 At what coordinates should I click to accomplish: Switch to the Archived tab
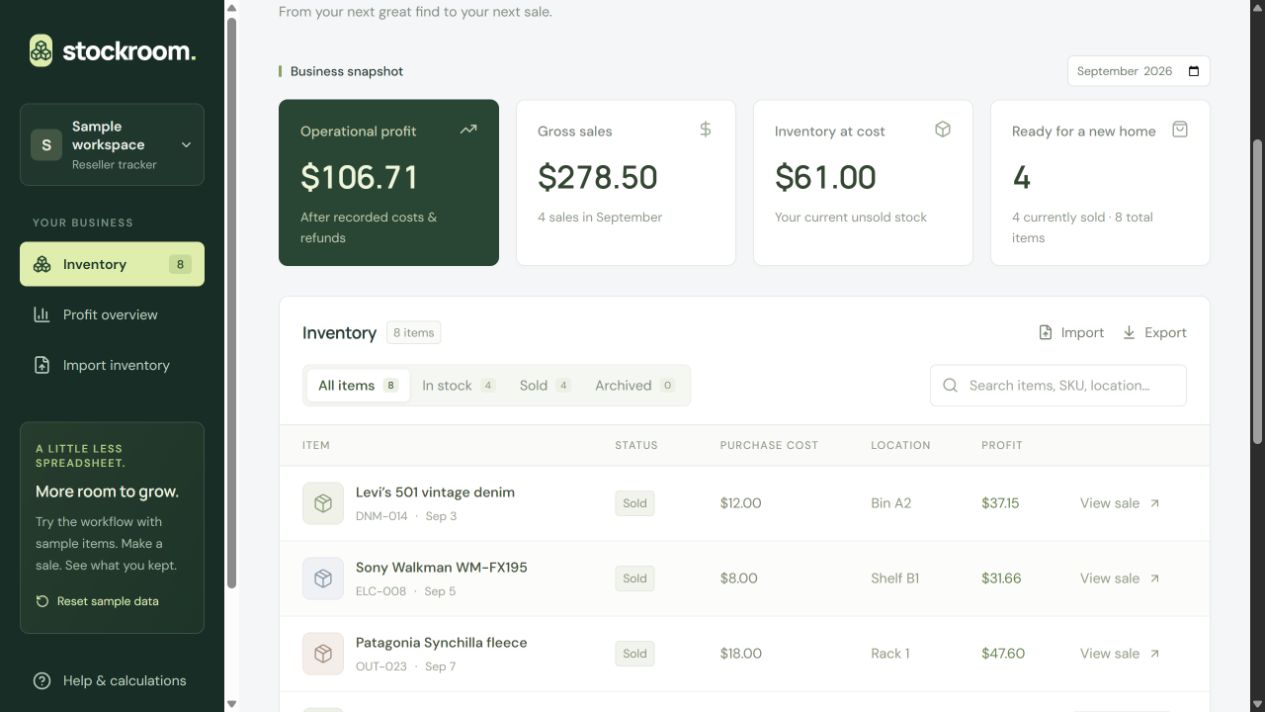635,385
